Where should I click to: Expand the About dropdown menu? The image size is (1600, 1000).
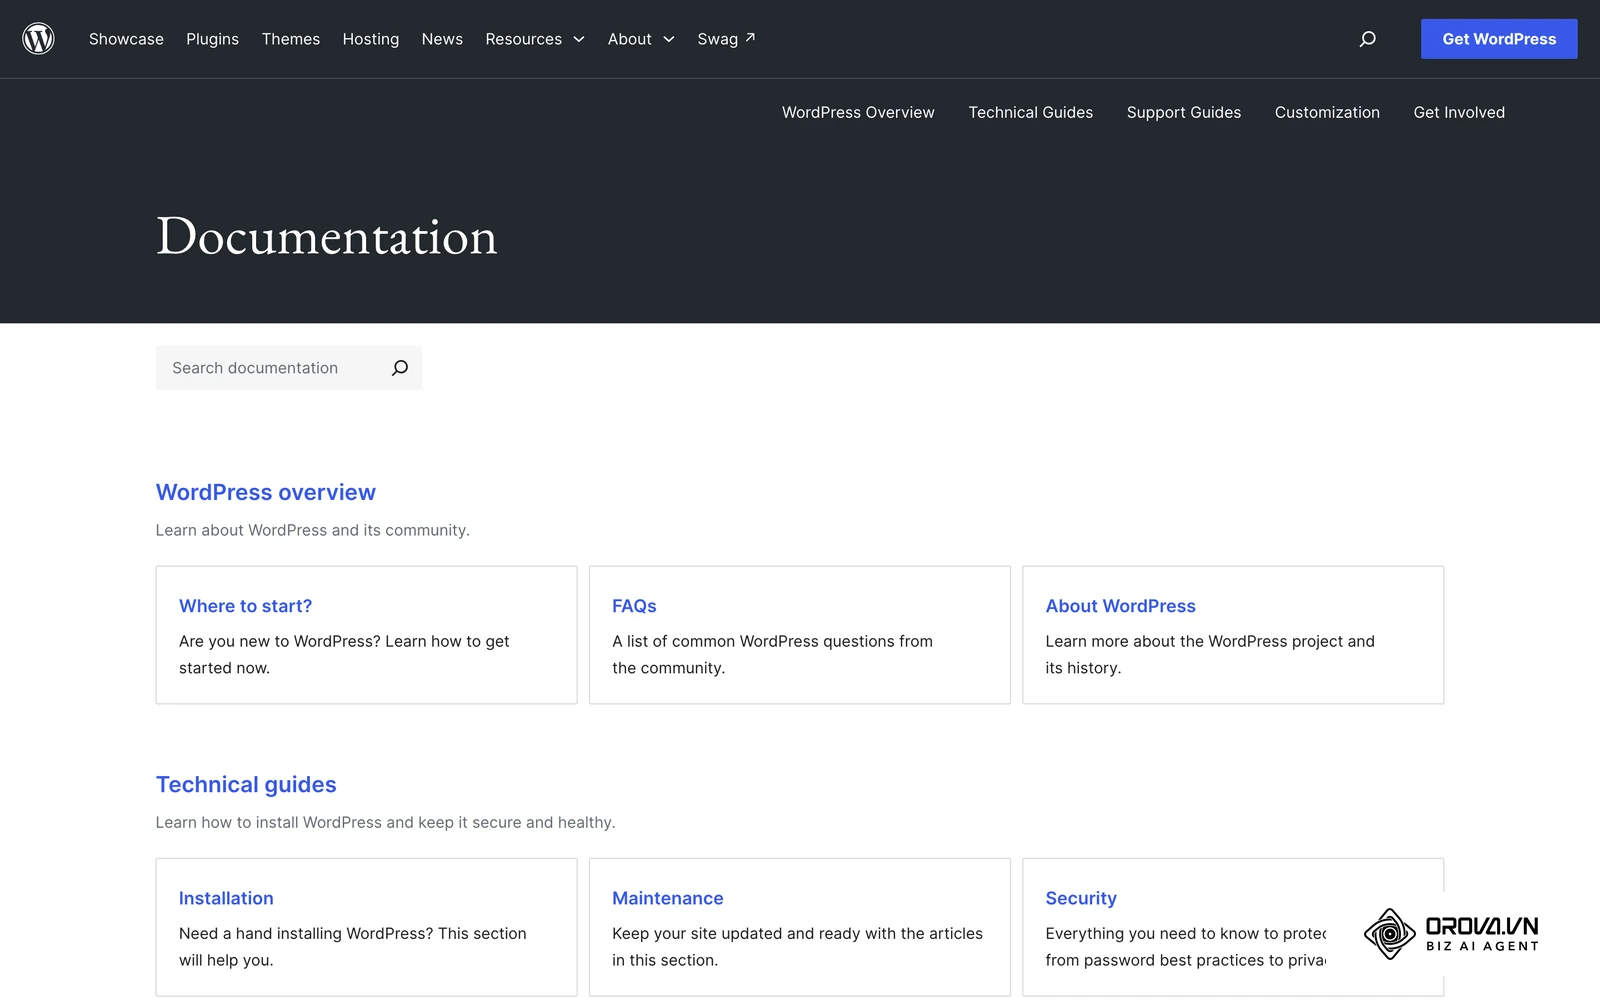pyautogui.click(x=641, y=39)
